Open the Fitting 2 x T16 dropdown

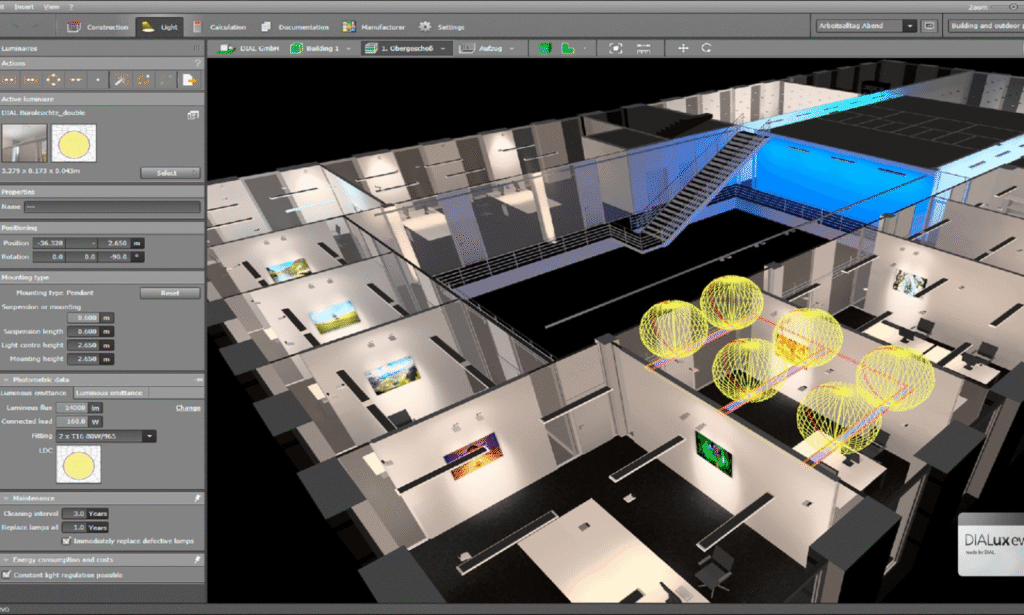[x=149, y=436]
